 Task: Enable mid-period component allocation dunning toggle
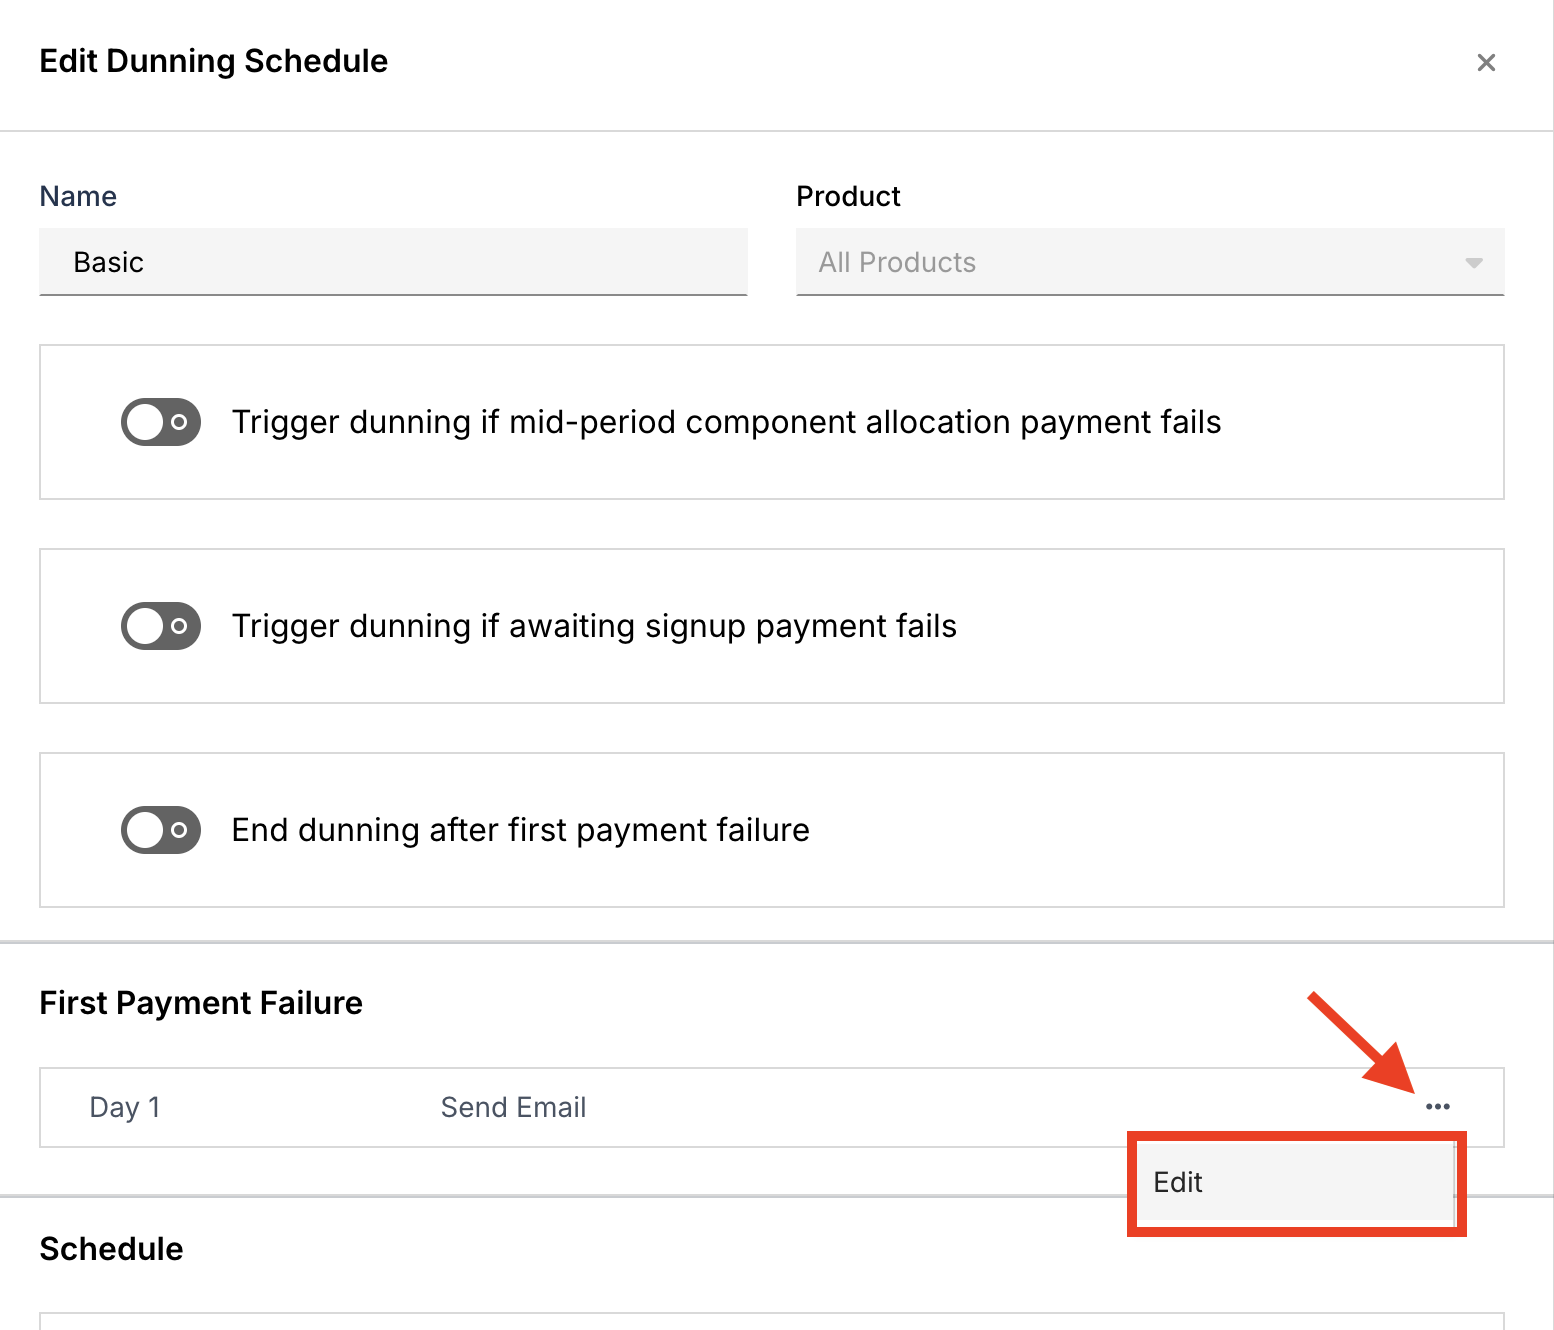point(161,422)
